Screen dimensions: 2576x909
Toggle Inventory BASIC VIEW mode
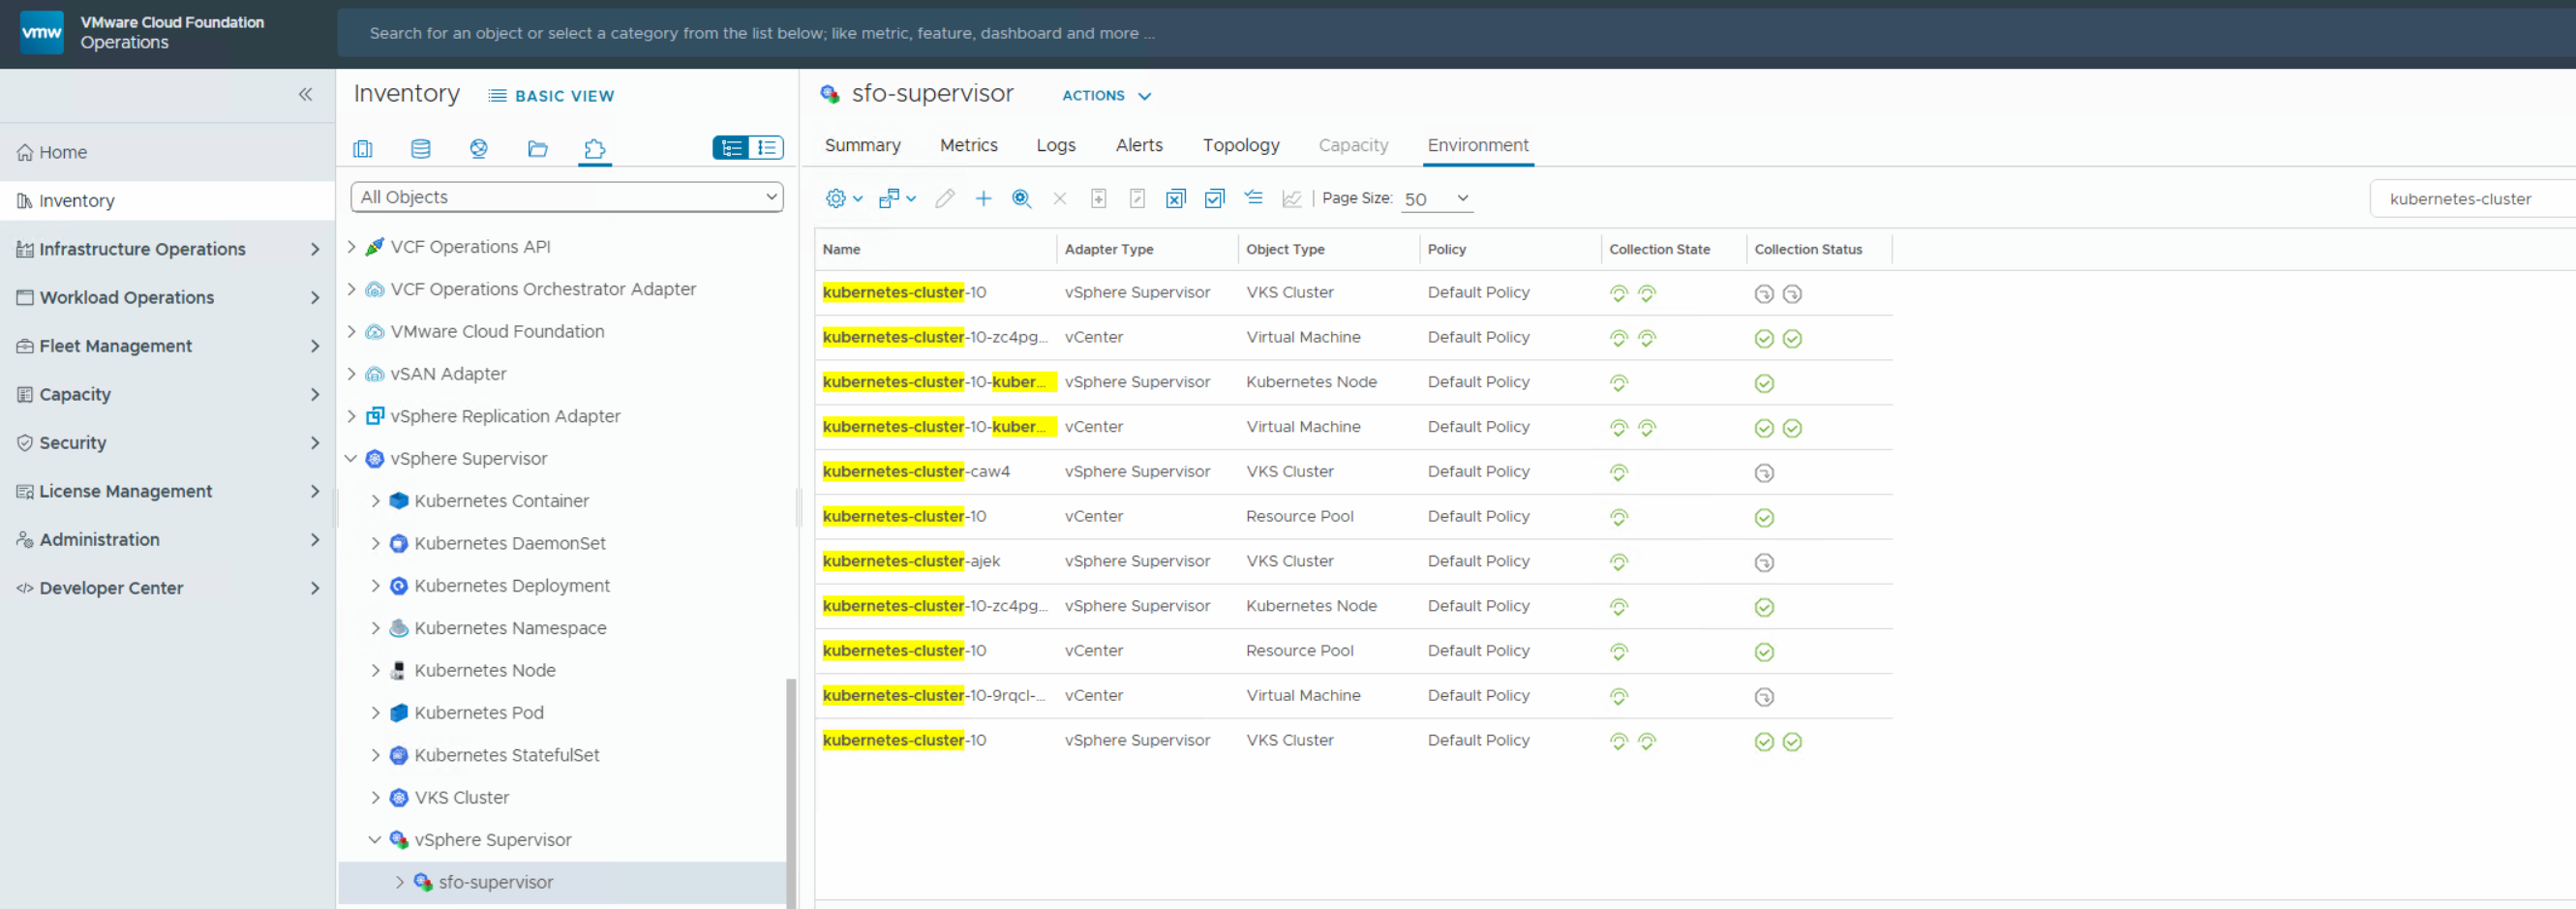point(551,96)
